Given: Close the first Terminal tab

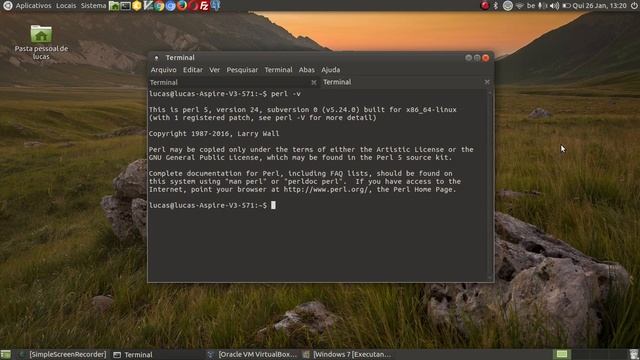Looking at the screenshot, I should (314, 82).
